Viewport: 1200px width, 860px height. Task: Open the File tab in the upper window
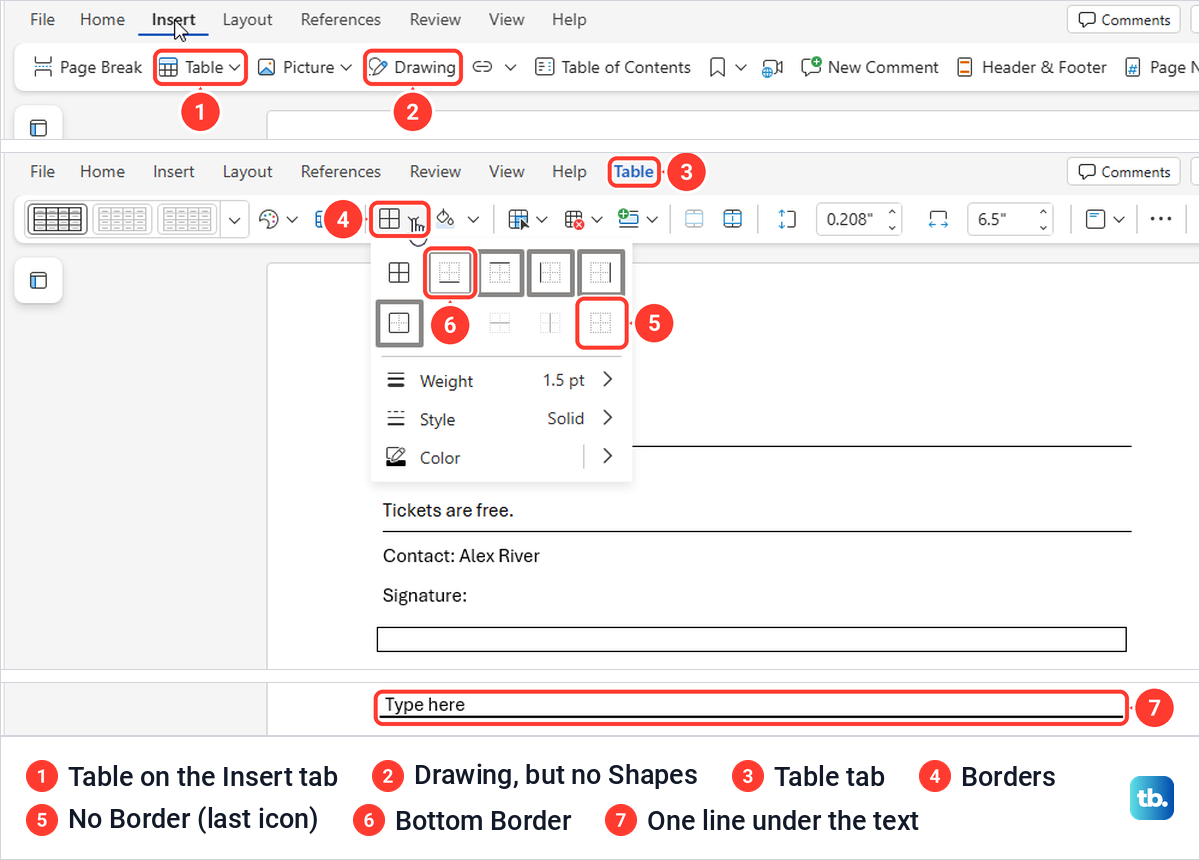(42, 19)
